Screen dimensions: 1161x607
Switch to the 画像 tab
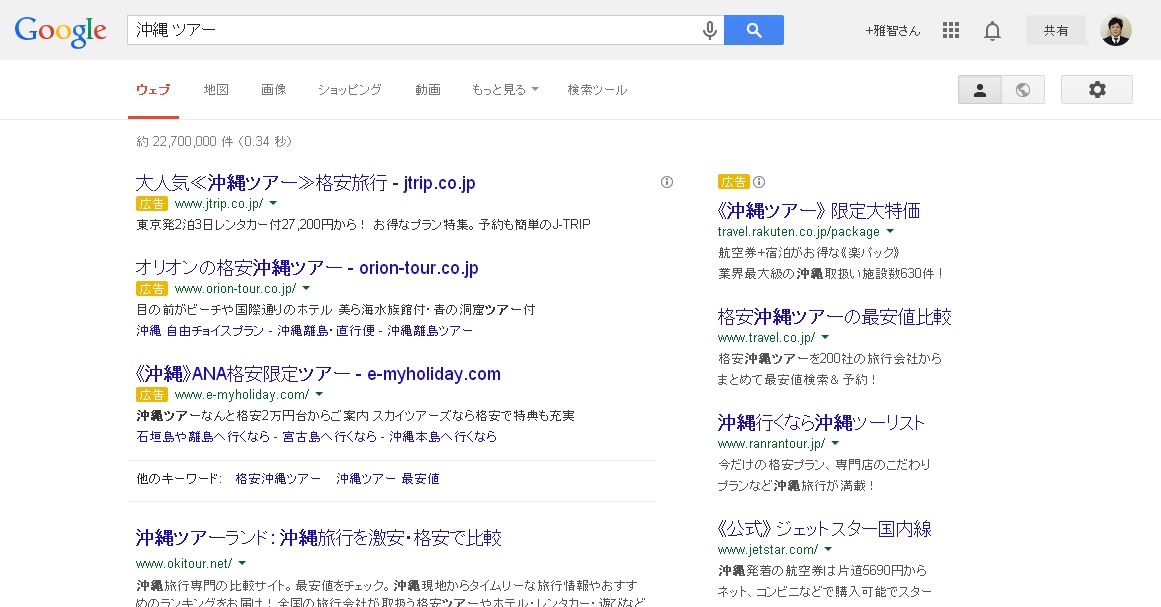[x=273, y=90]
